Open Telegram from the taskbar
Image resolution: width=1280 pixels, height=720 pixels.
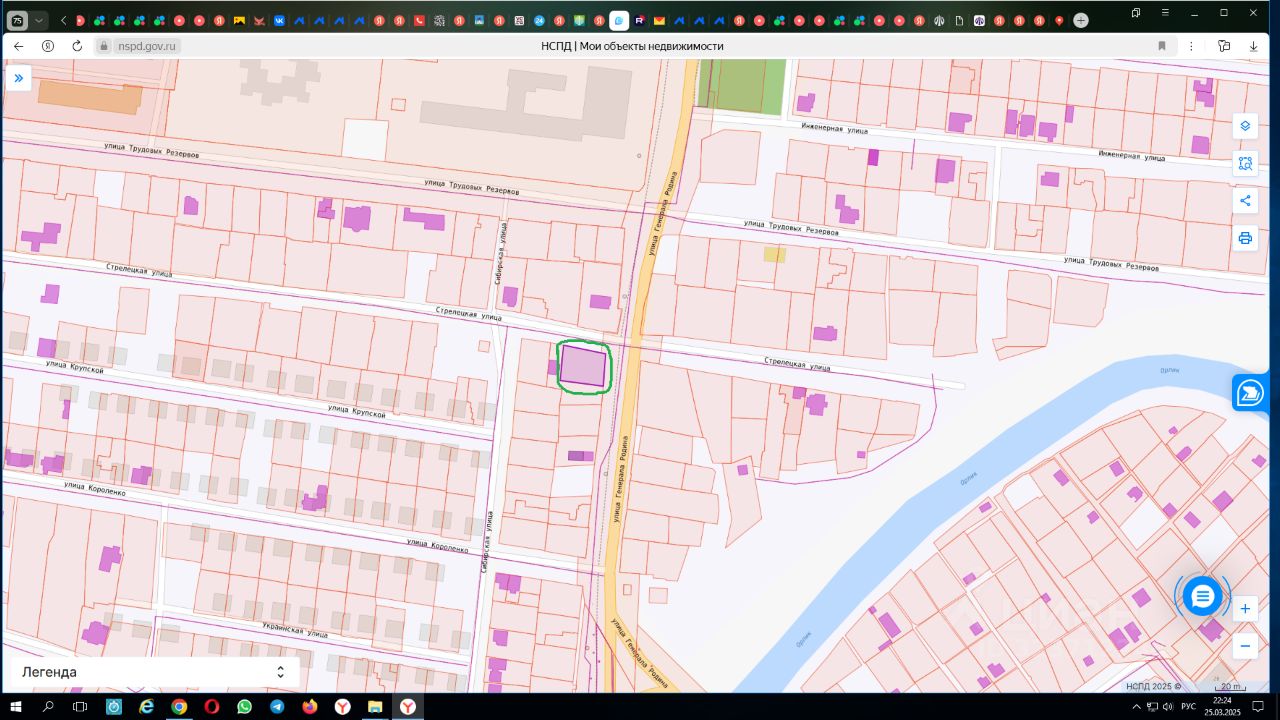[277, 707]
